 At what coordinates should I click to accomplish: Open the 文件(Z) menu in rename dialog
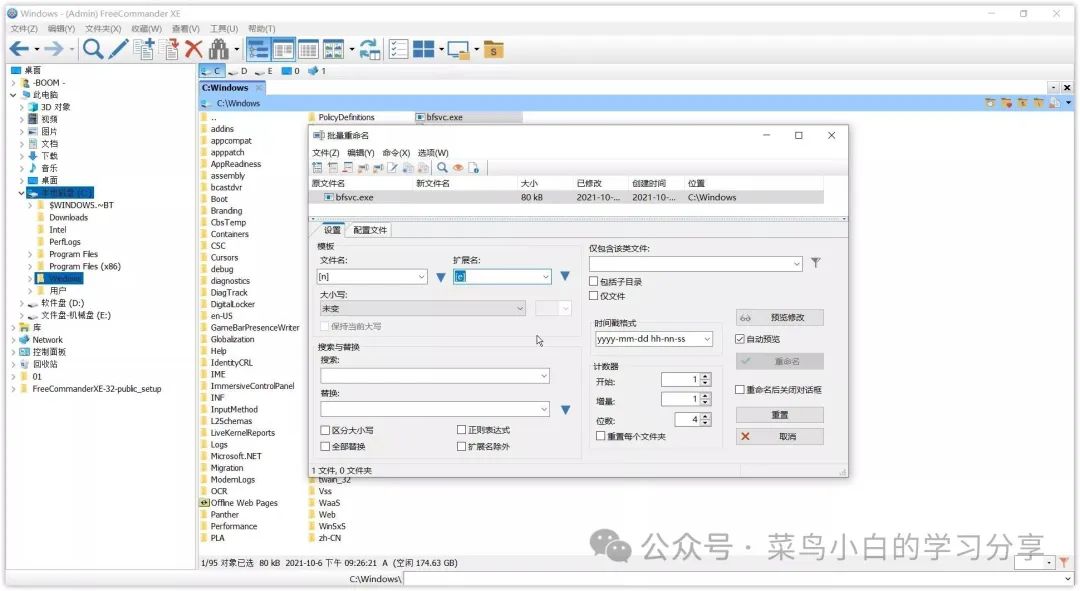(x=326, y=153)
